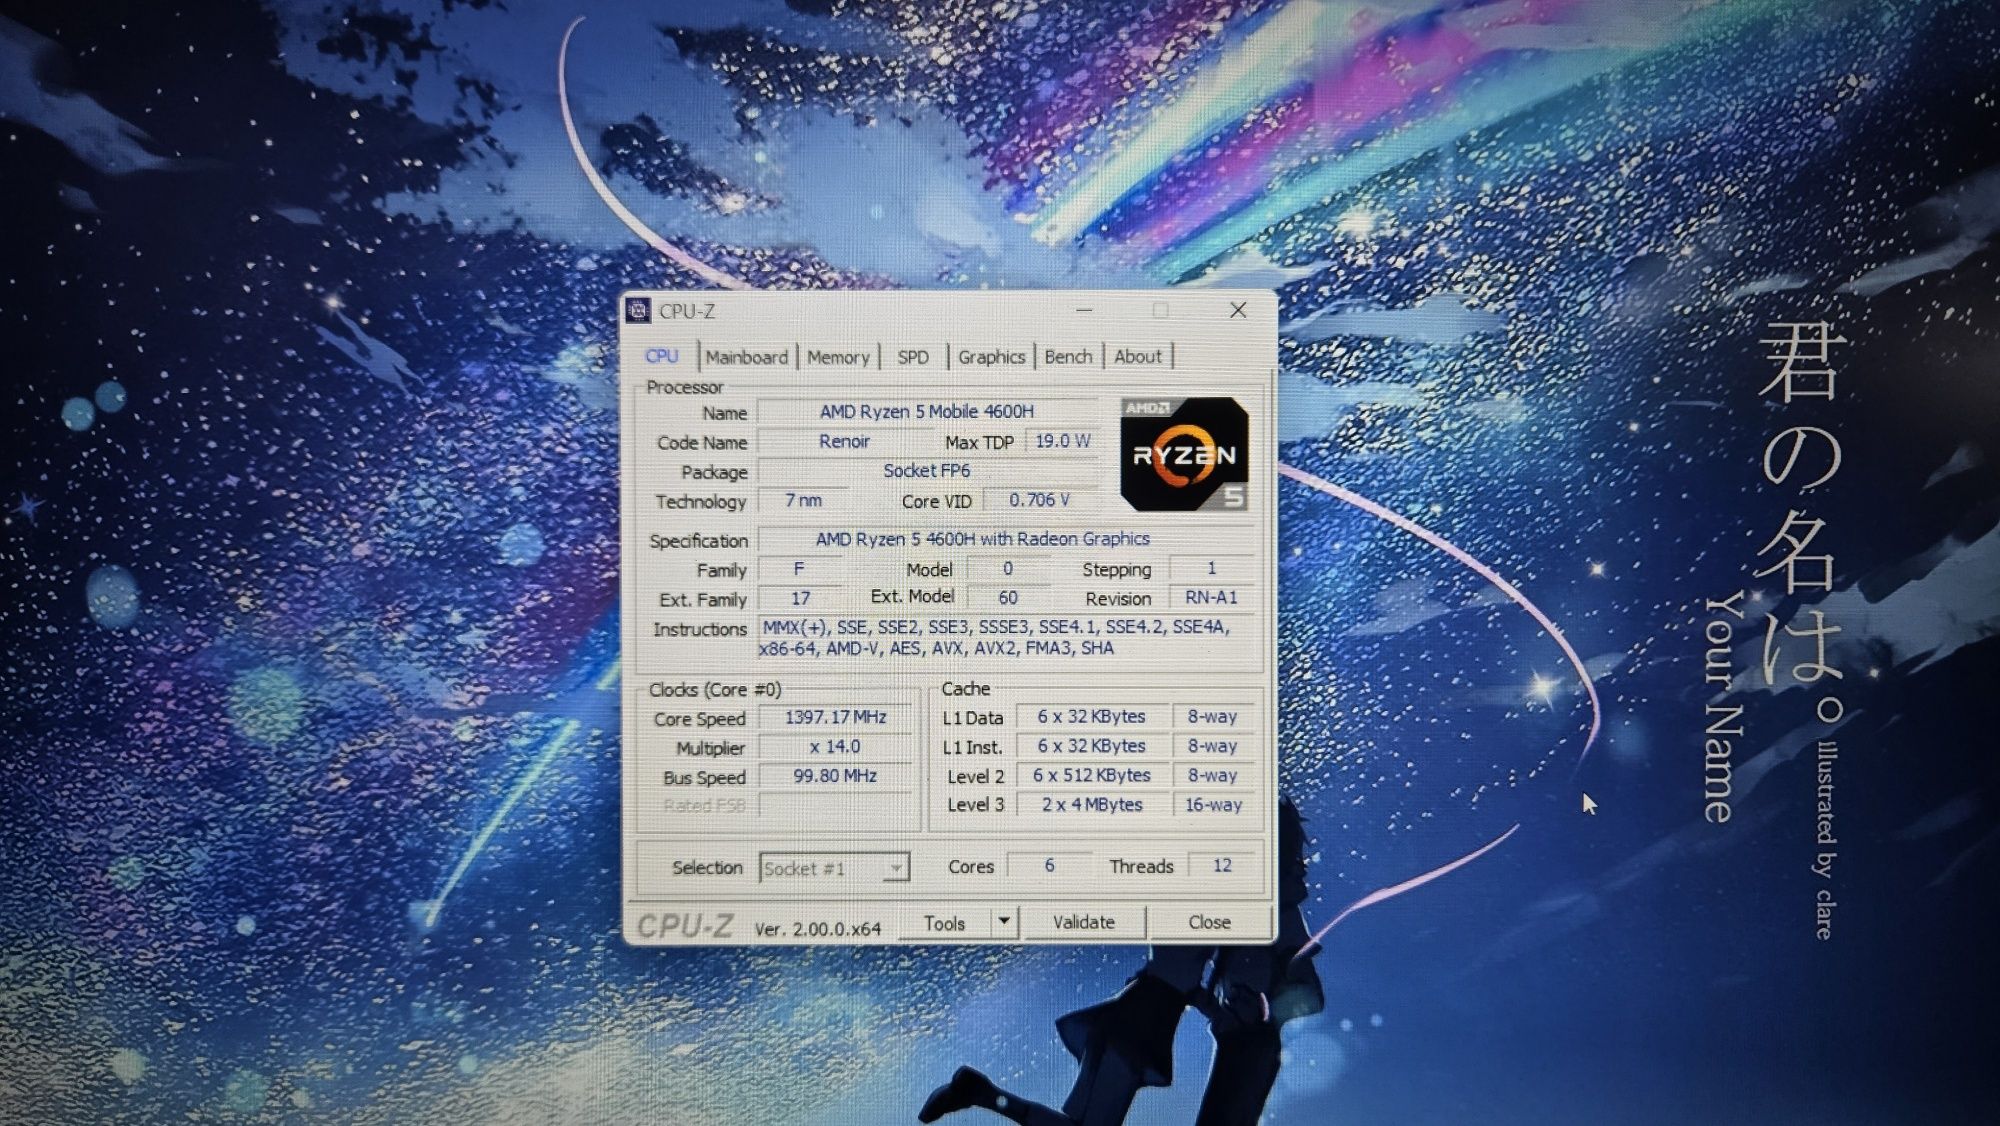Click the Family value F

799,569
